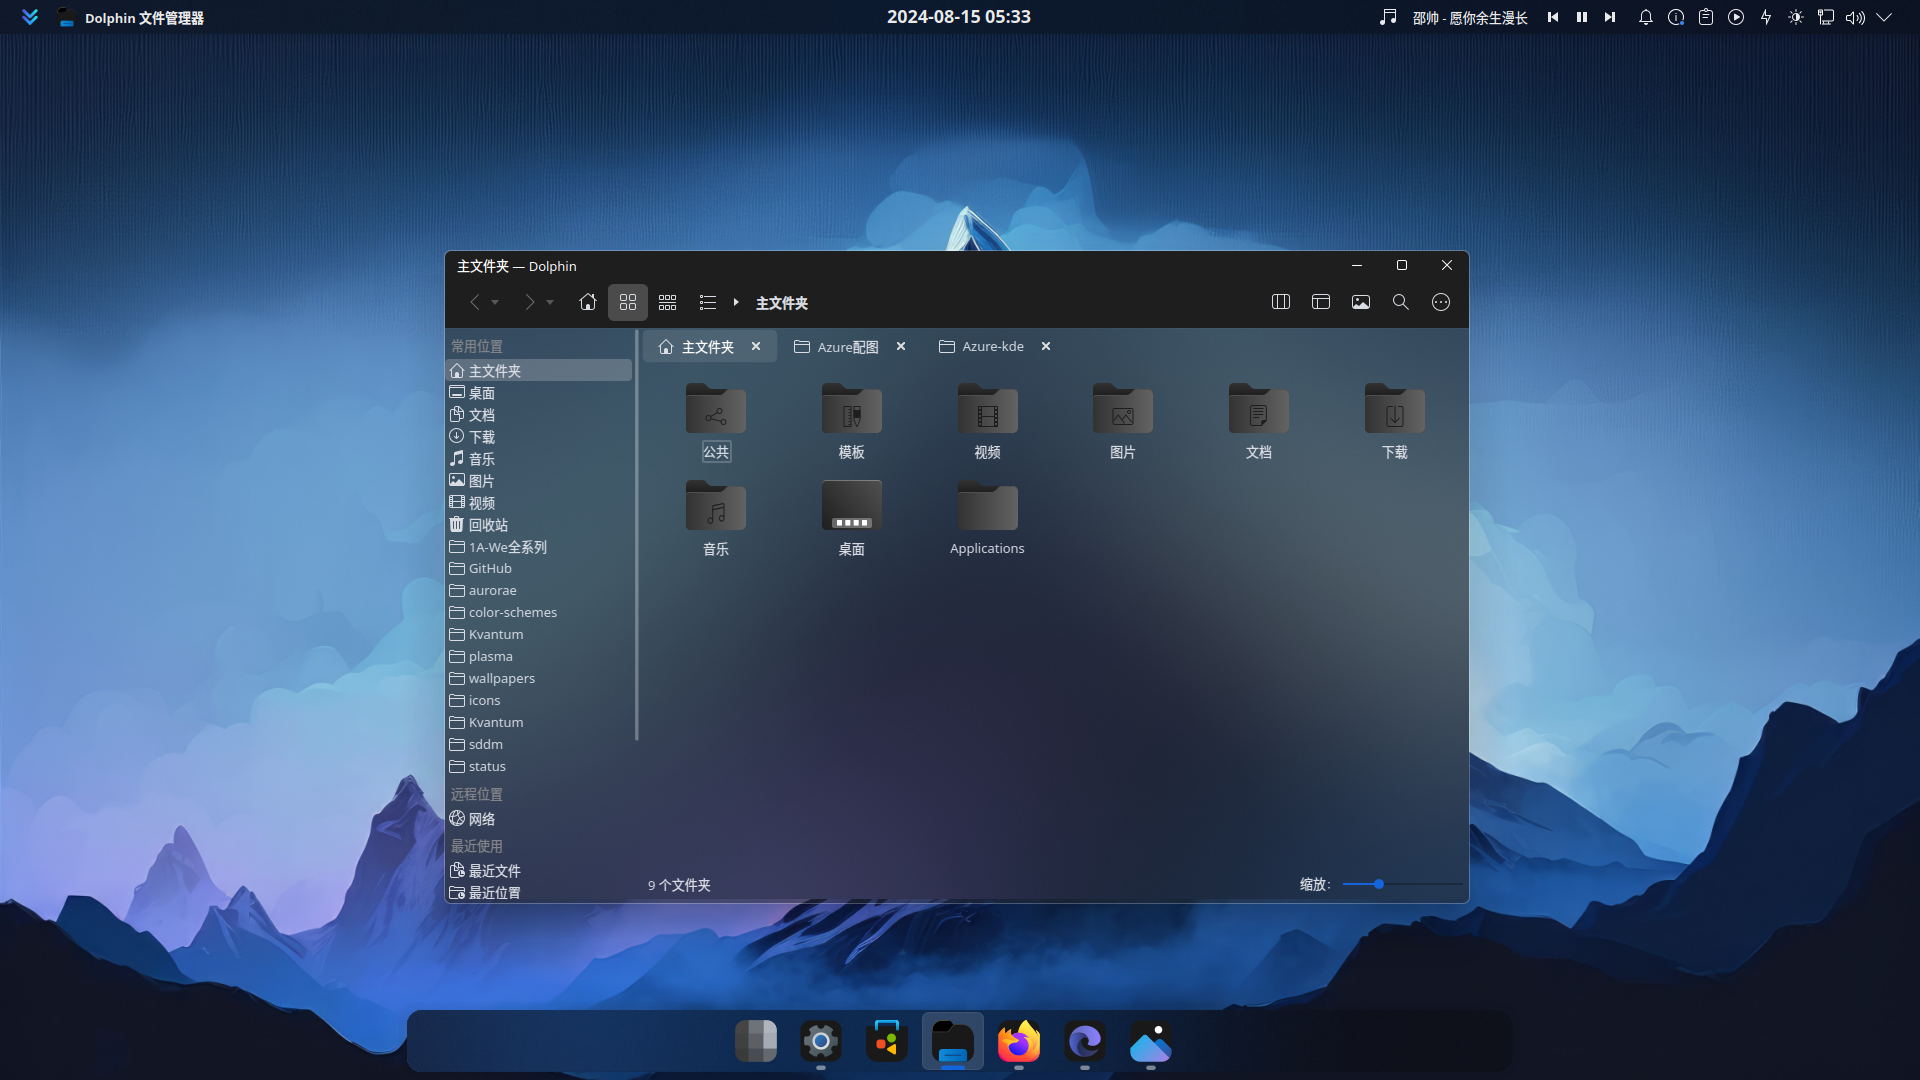Image resolution: width=1920 pixels, height=1080 pixels.
Task: Toggle image previews in the toolbar
Action: tap(1361, 302)
